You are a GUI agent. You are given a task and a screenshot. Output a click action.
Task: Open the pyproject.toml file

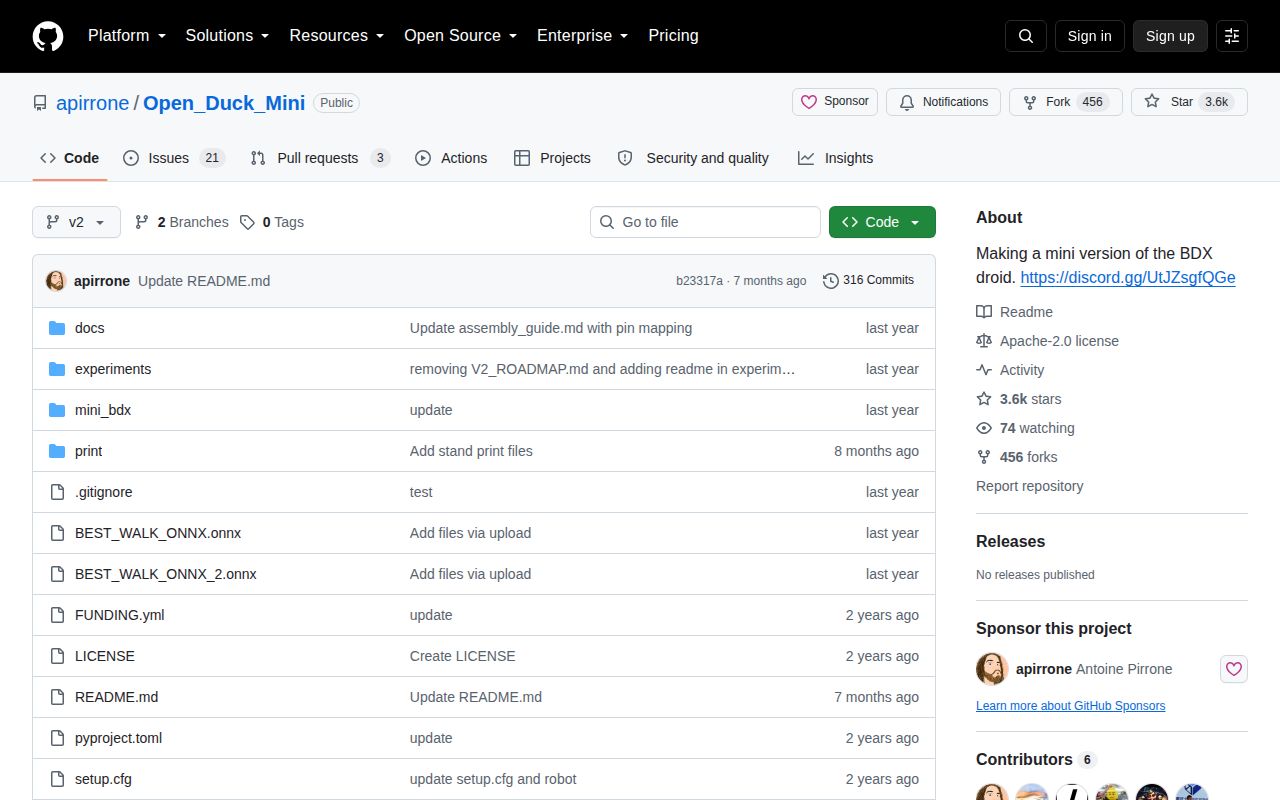pyautogui.click(x=118, y=738)
